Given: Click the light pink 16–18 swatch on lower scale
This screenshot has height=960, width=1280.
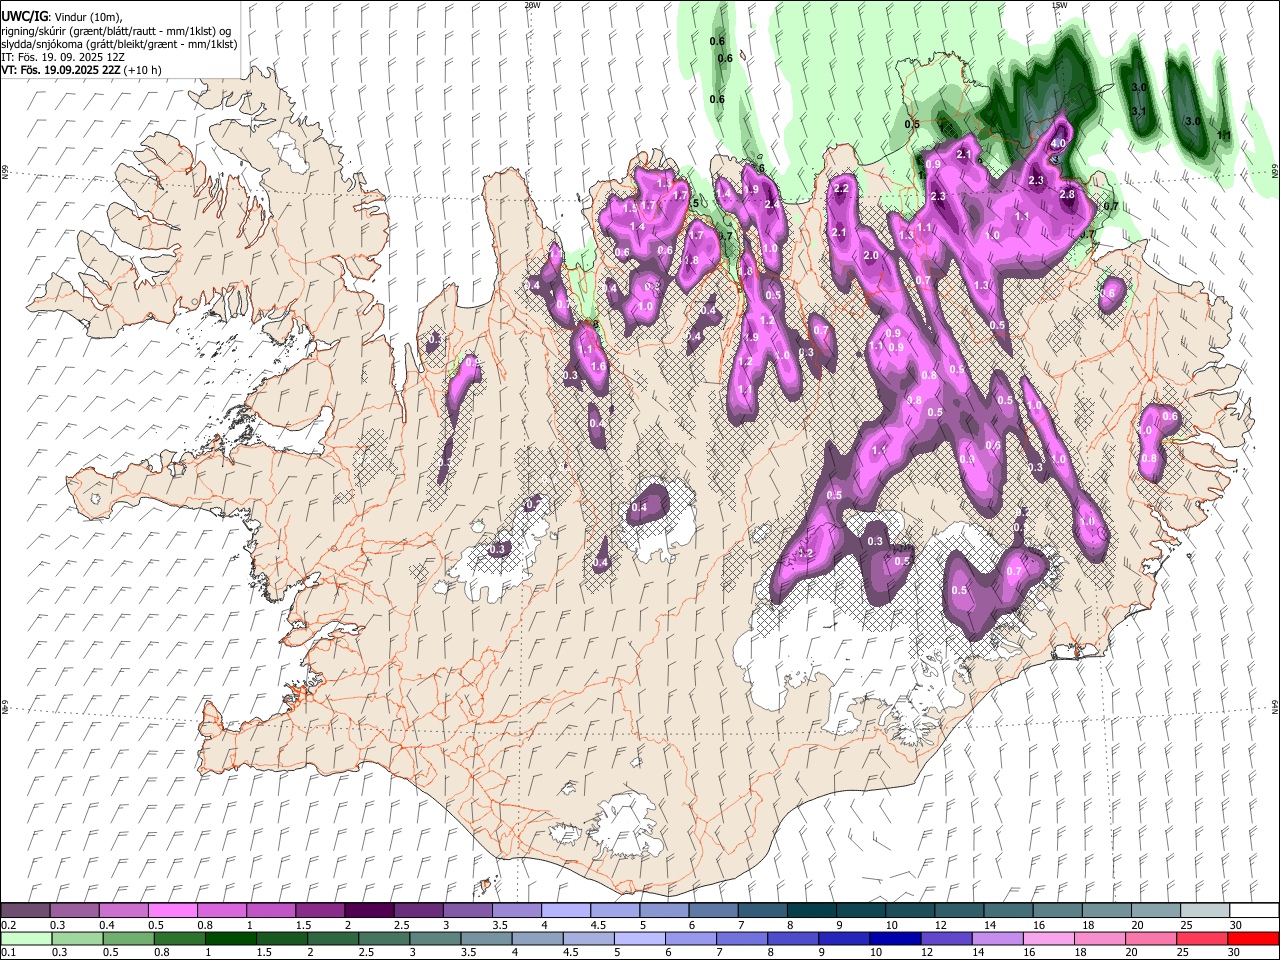Looking at the screenshot, I should point(1047,939).
